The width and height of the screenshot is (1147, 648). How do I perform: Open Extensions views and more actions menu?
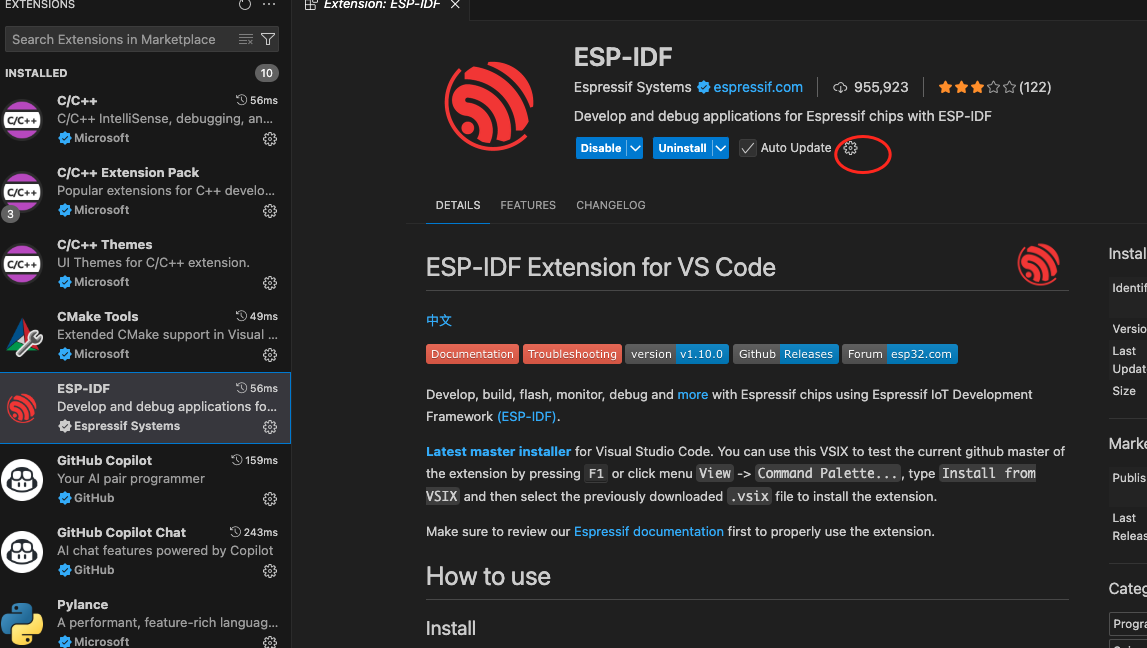pyautogui.click(x=269, y=4)
